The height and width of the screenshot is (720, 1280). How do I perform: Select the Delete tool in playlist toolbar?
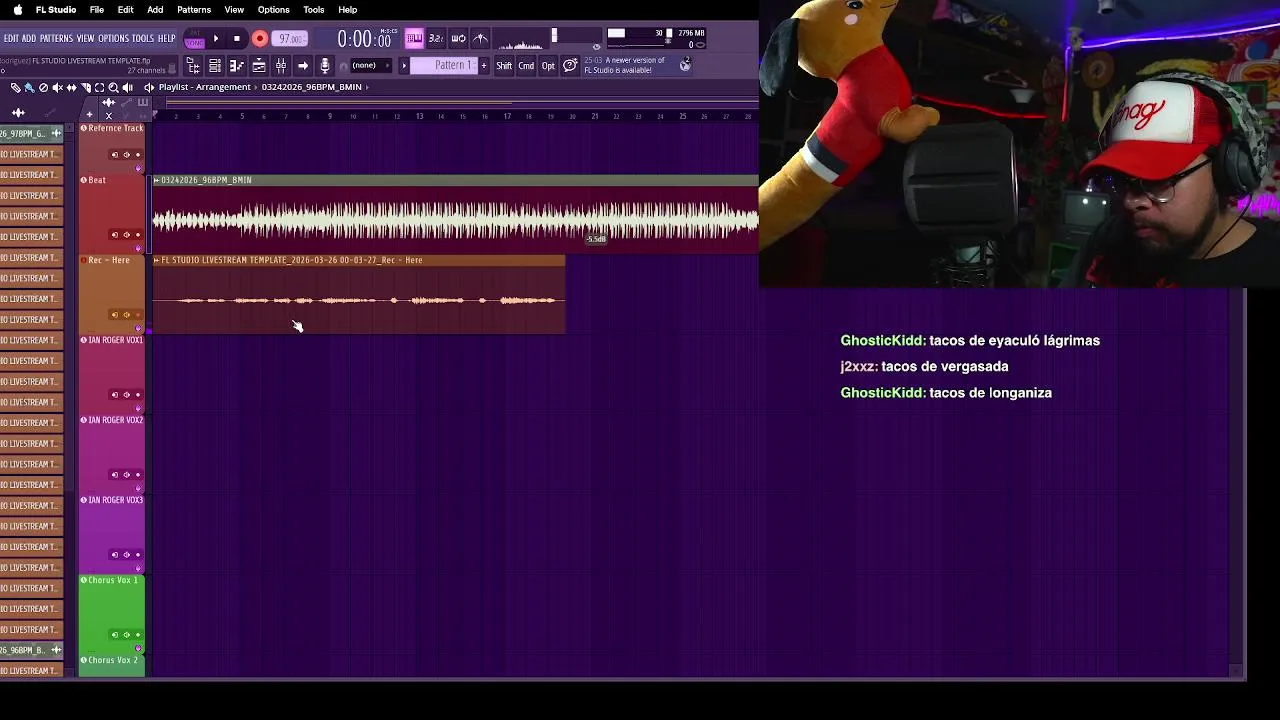(x=43, y=88)
